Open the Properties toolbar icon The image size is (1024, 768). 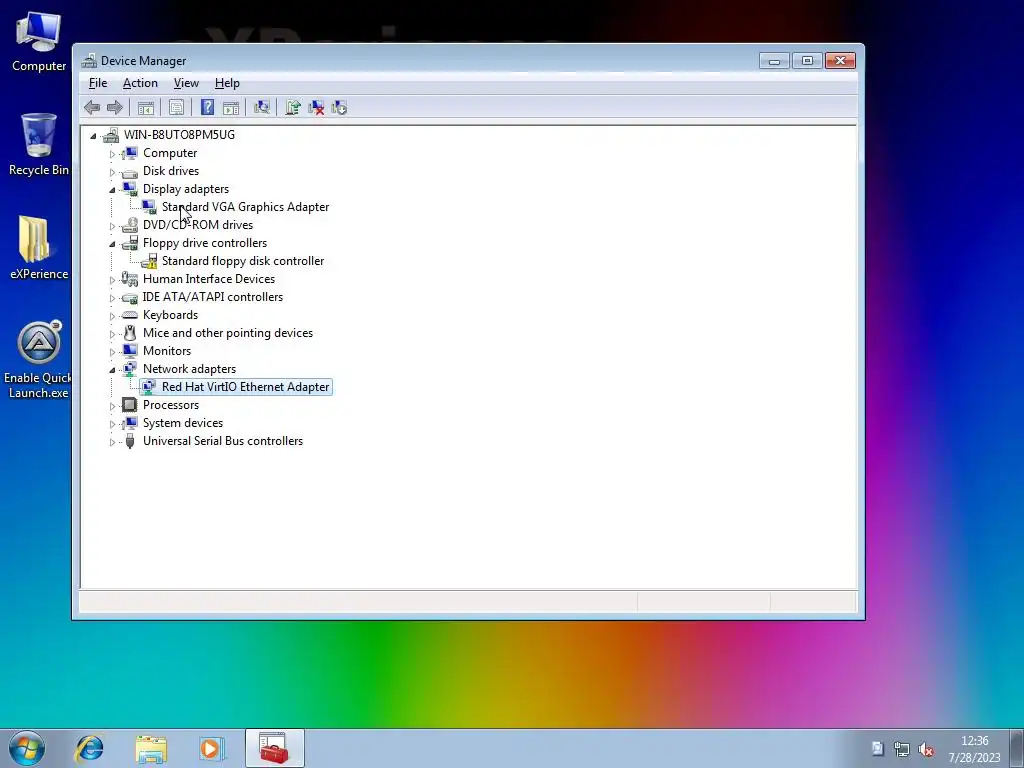176,108
